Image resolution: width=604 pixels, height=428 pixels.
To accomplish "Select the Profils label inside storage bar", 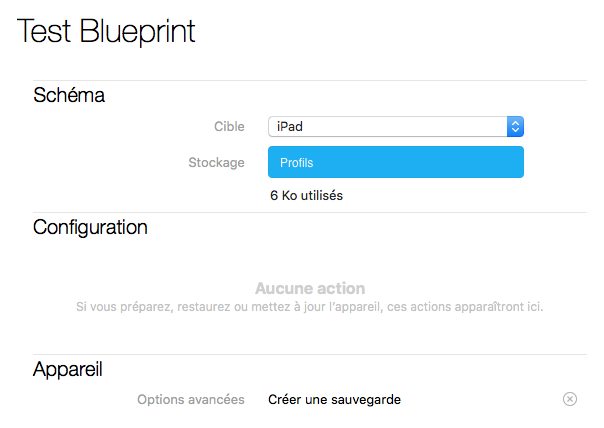I will click(296, 163).
